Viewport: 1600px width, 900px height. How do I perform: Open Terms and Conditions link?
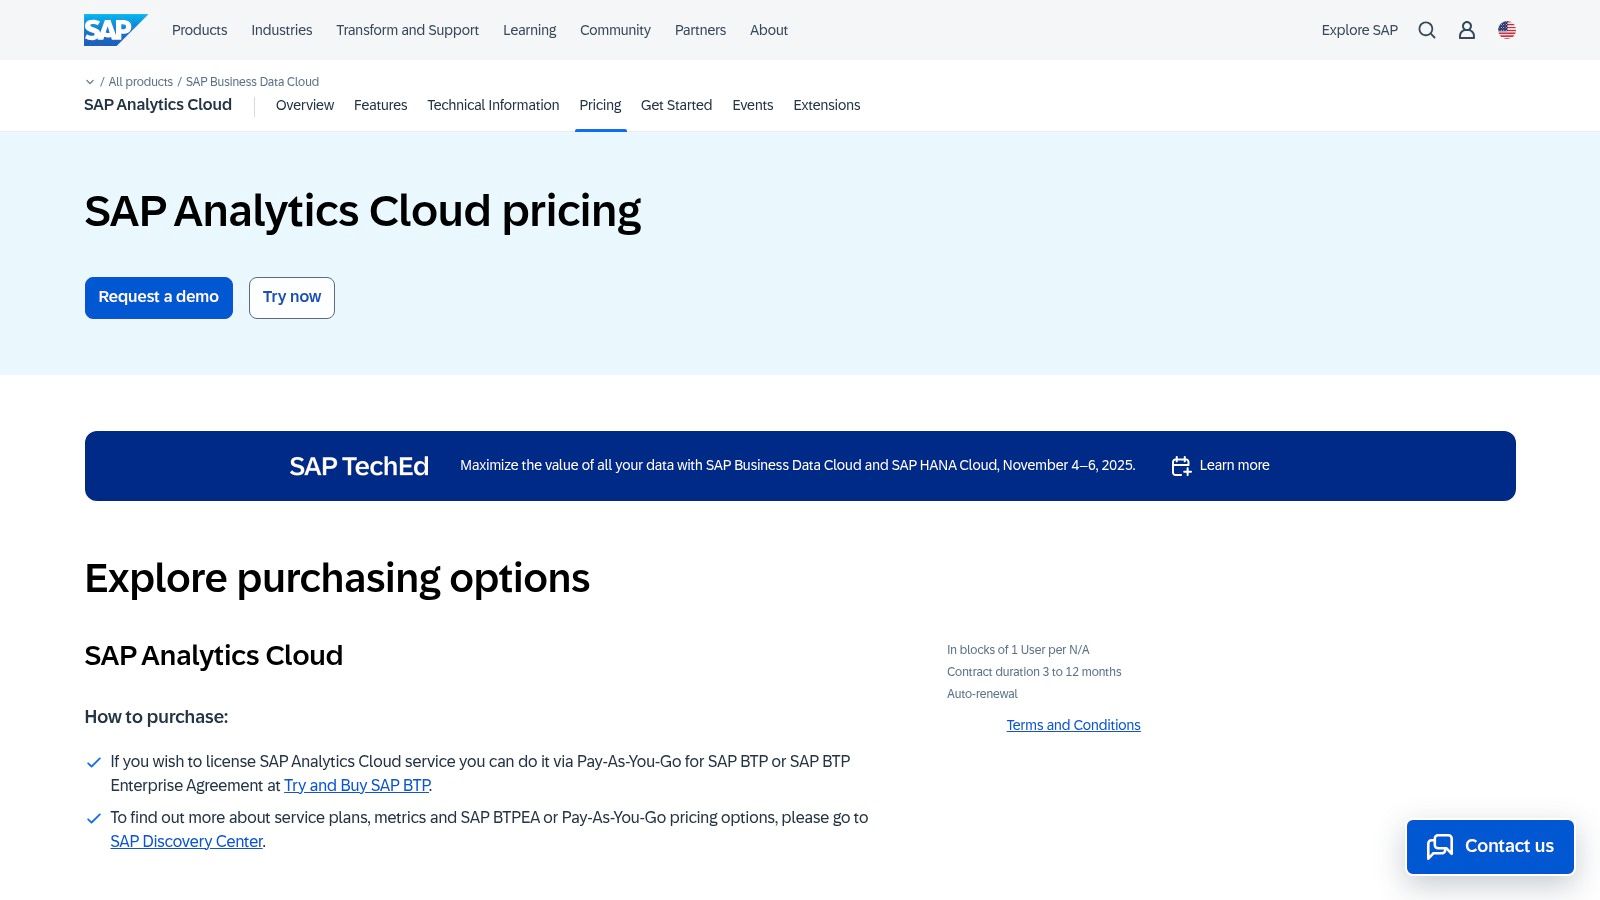point(1073,725)
